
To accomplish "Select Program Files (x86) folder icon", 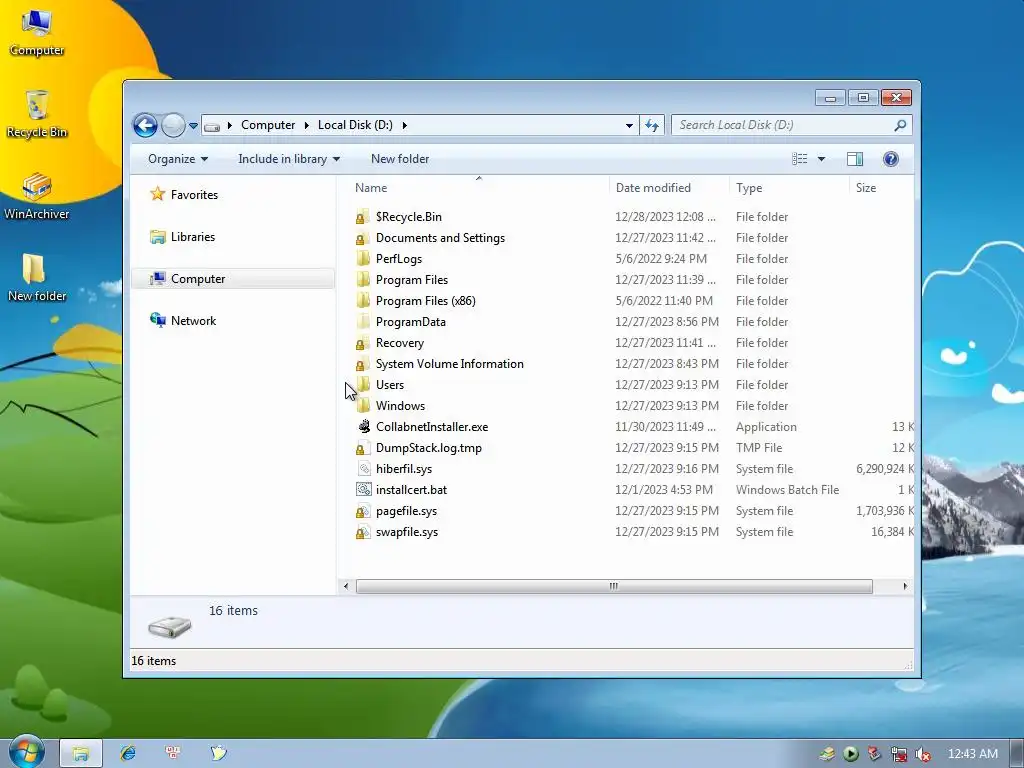I will 362,300.
